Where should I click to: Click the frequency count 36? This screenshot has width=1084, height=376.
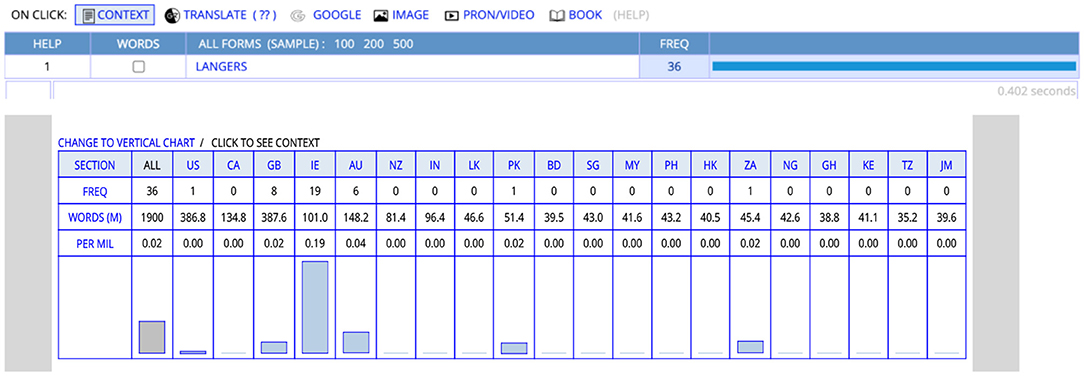coord(674,67)
